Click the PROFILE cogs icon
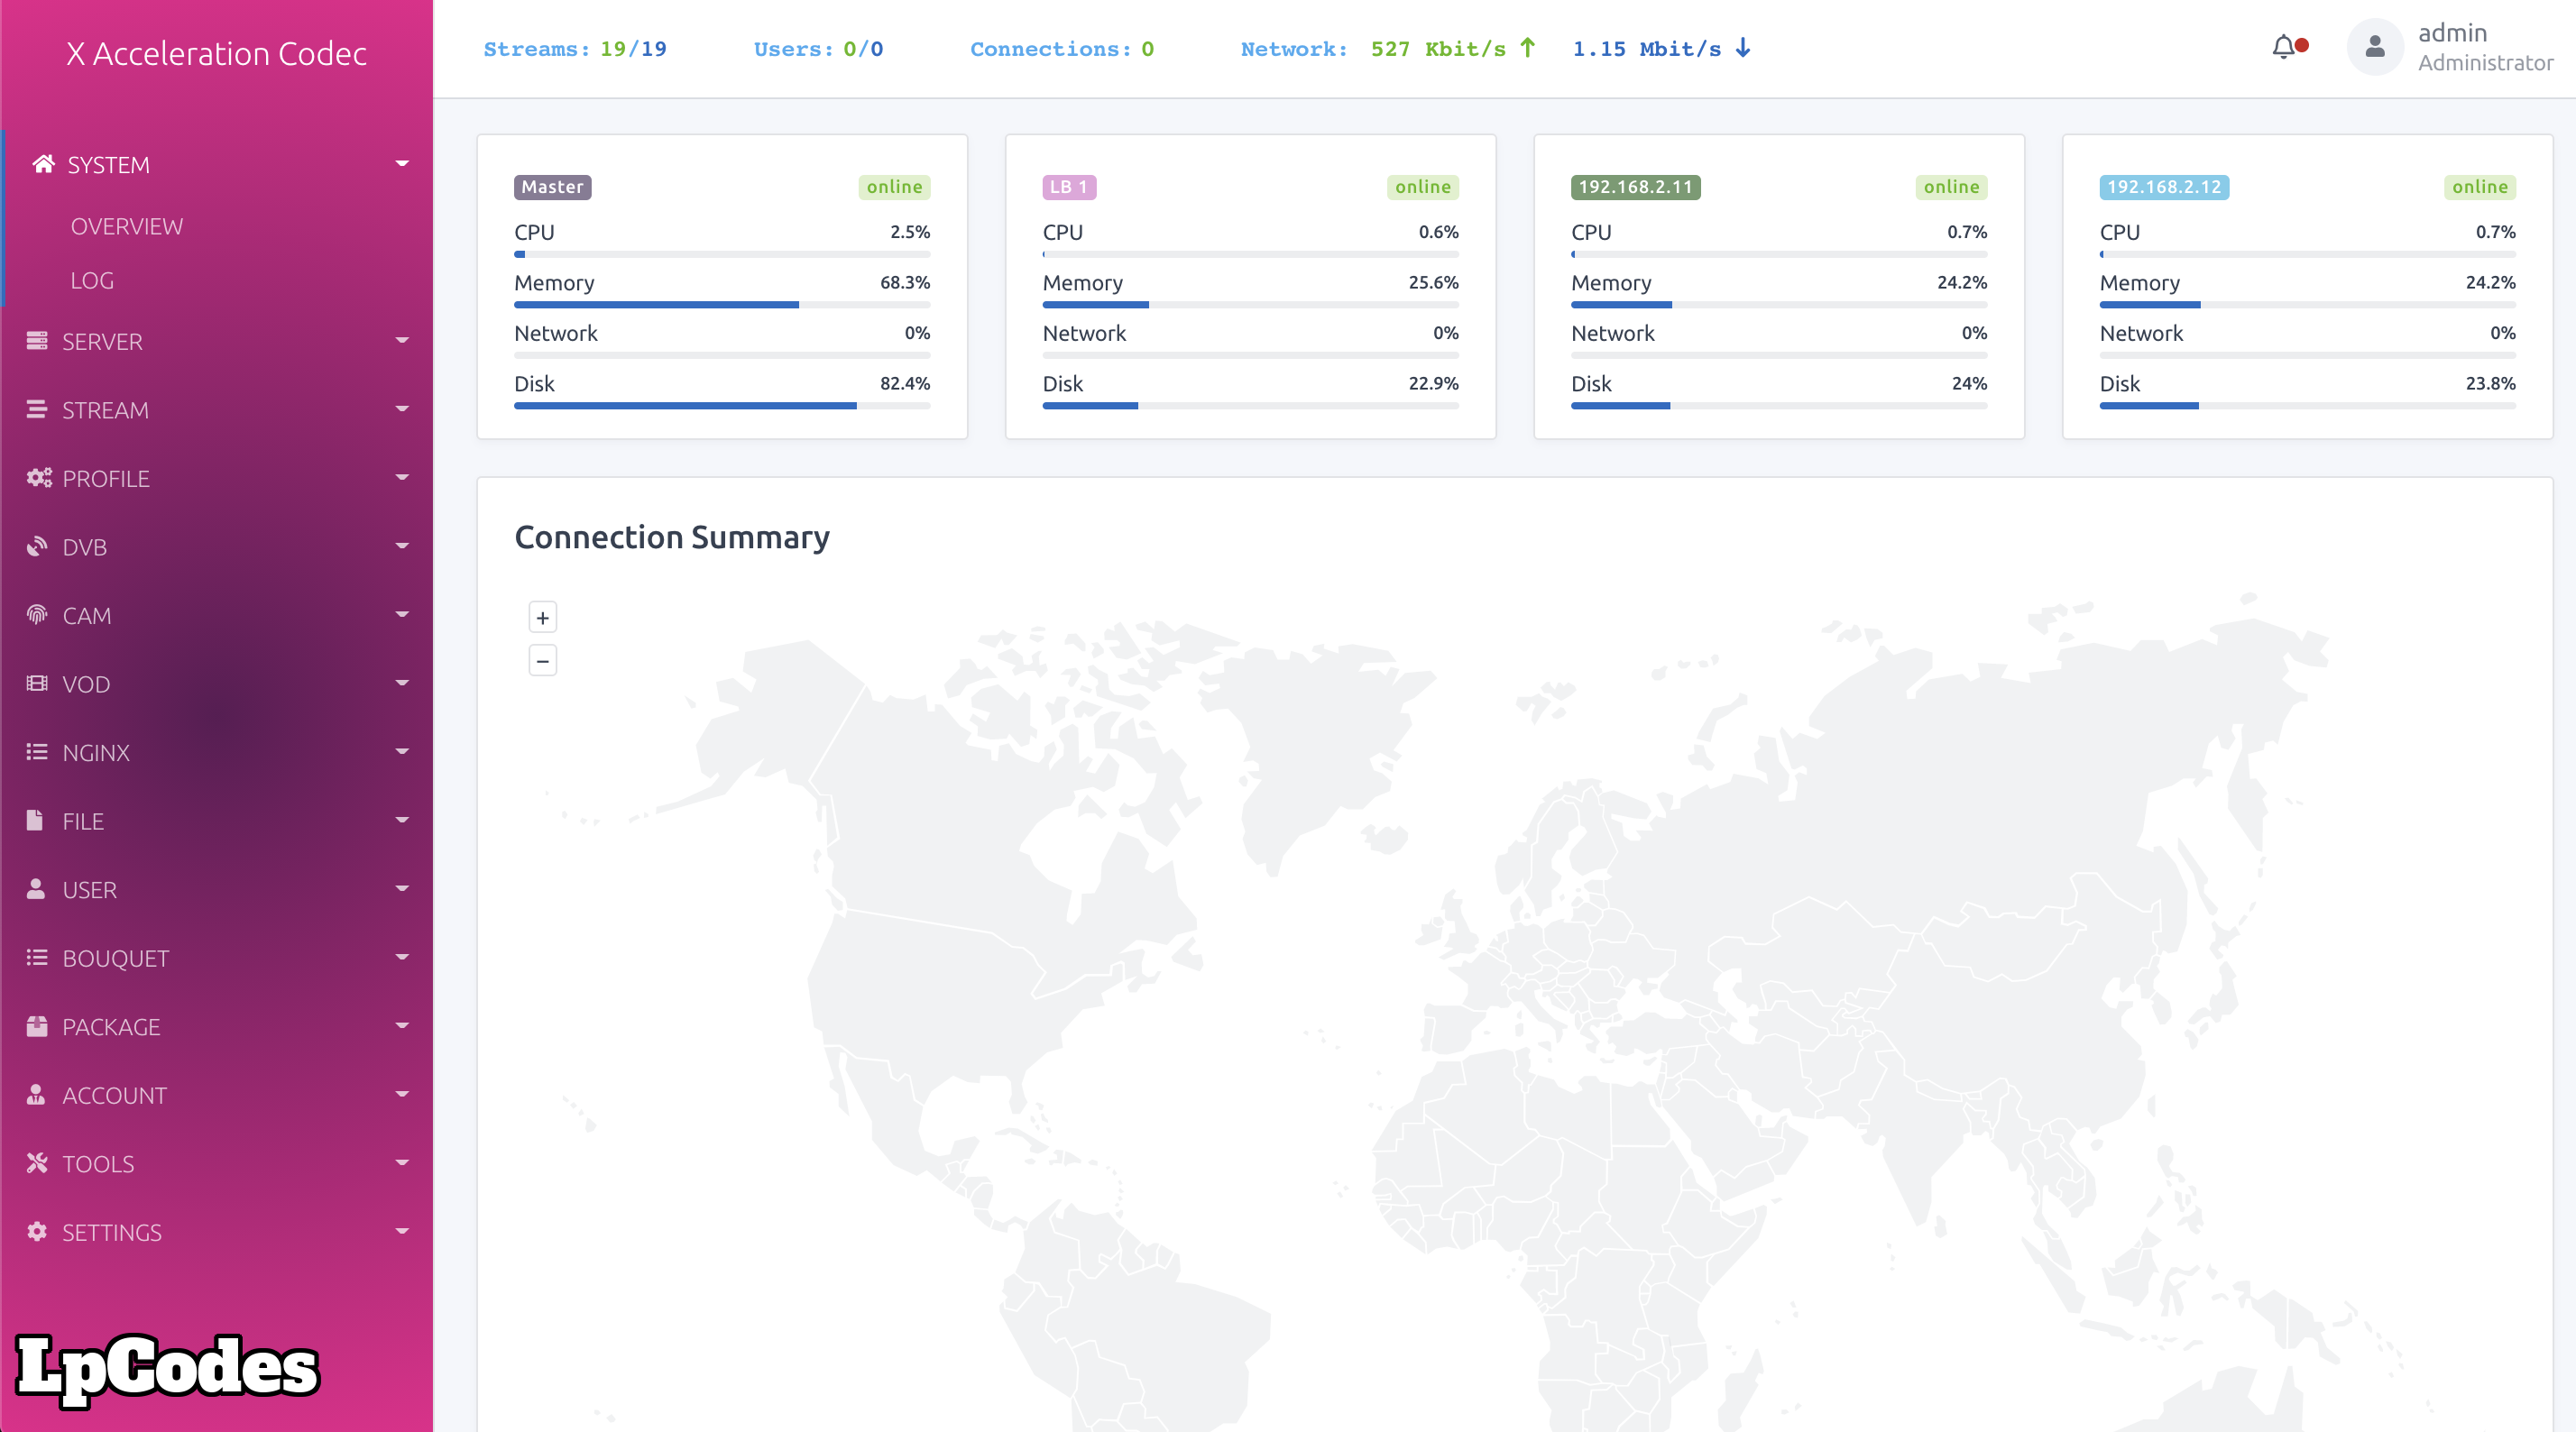2576x1432 pixels. [x=39, y=478]
